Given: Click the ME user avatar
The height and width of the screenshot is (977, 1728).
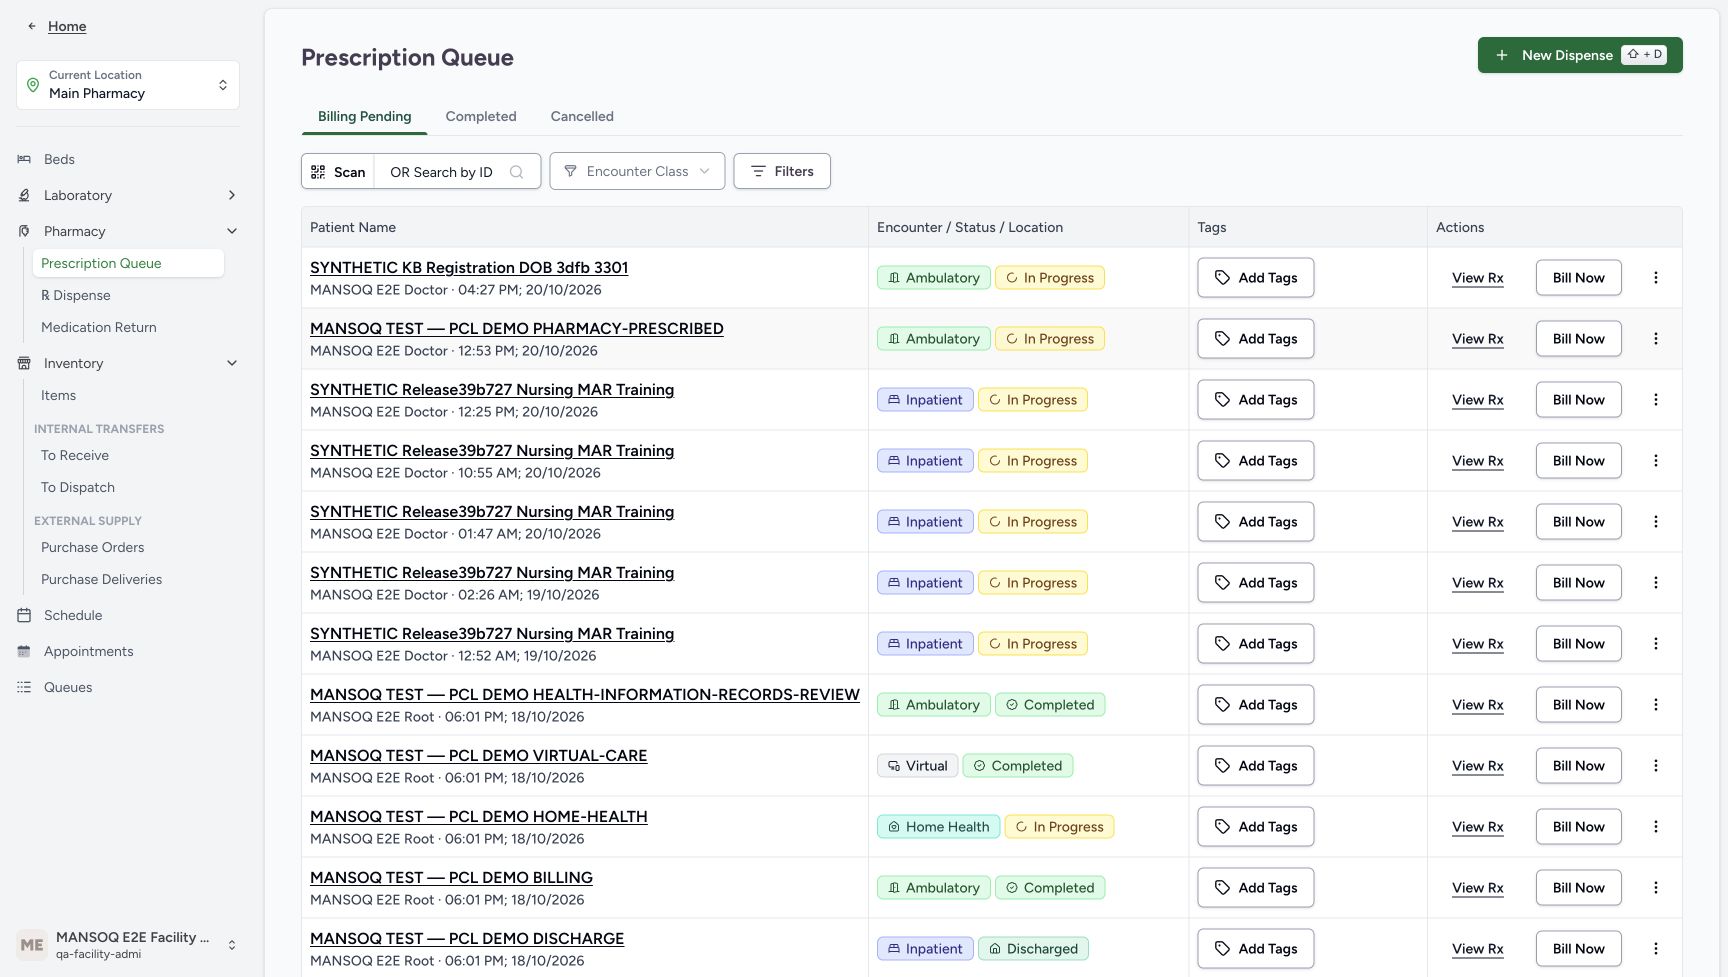Looking at the screenshot, I should pos(32,945).
